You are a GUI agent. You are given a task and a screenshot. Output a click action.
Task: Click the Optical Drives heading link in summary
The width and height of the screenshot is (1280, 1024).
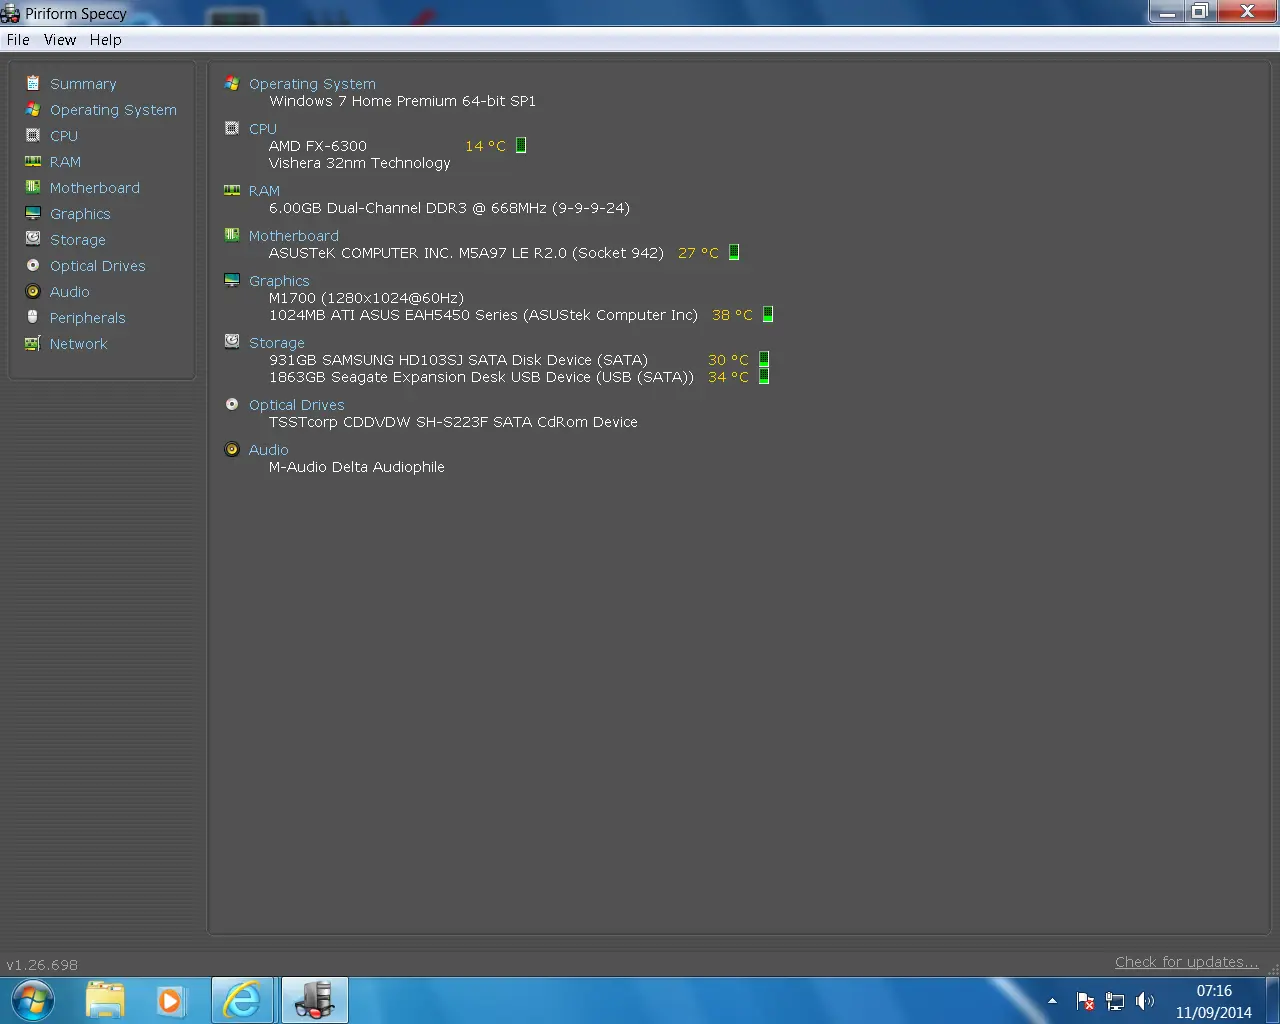(297, 405)
